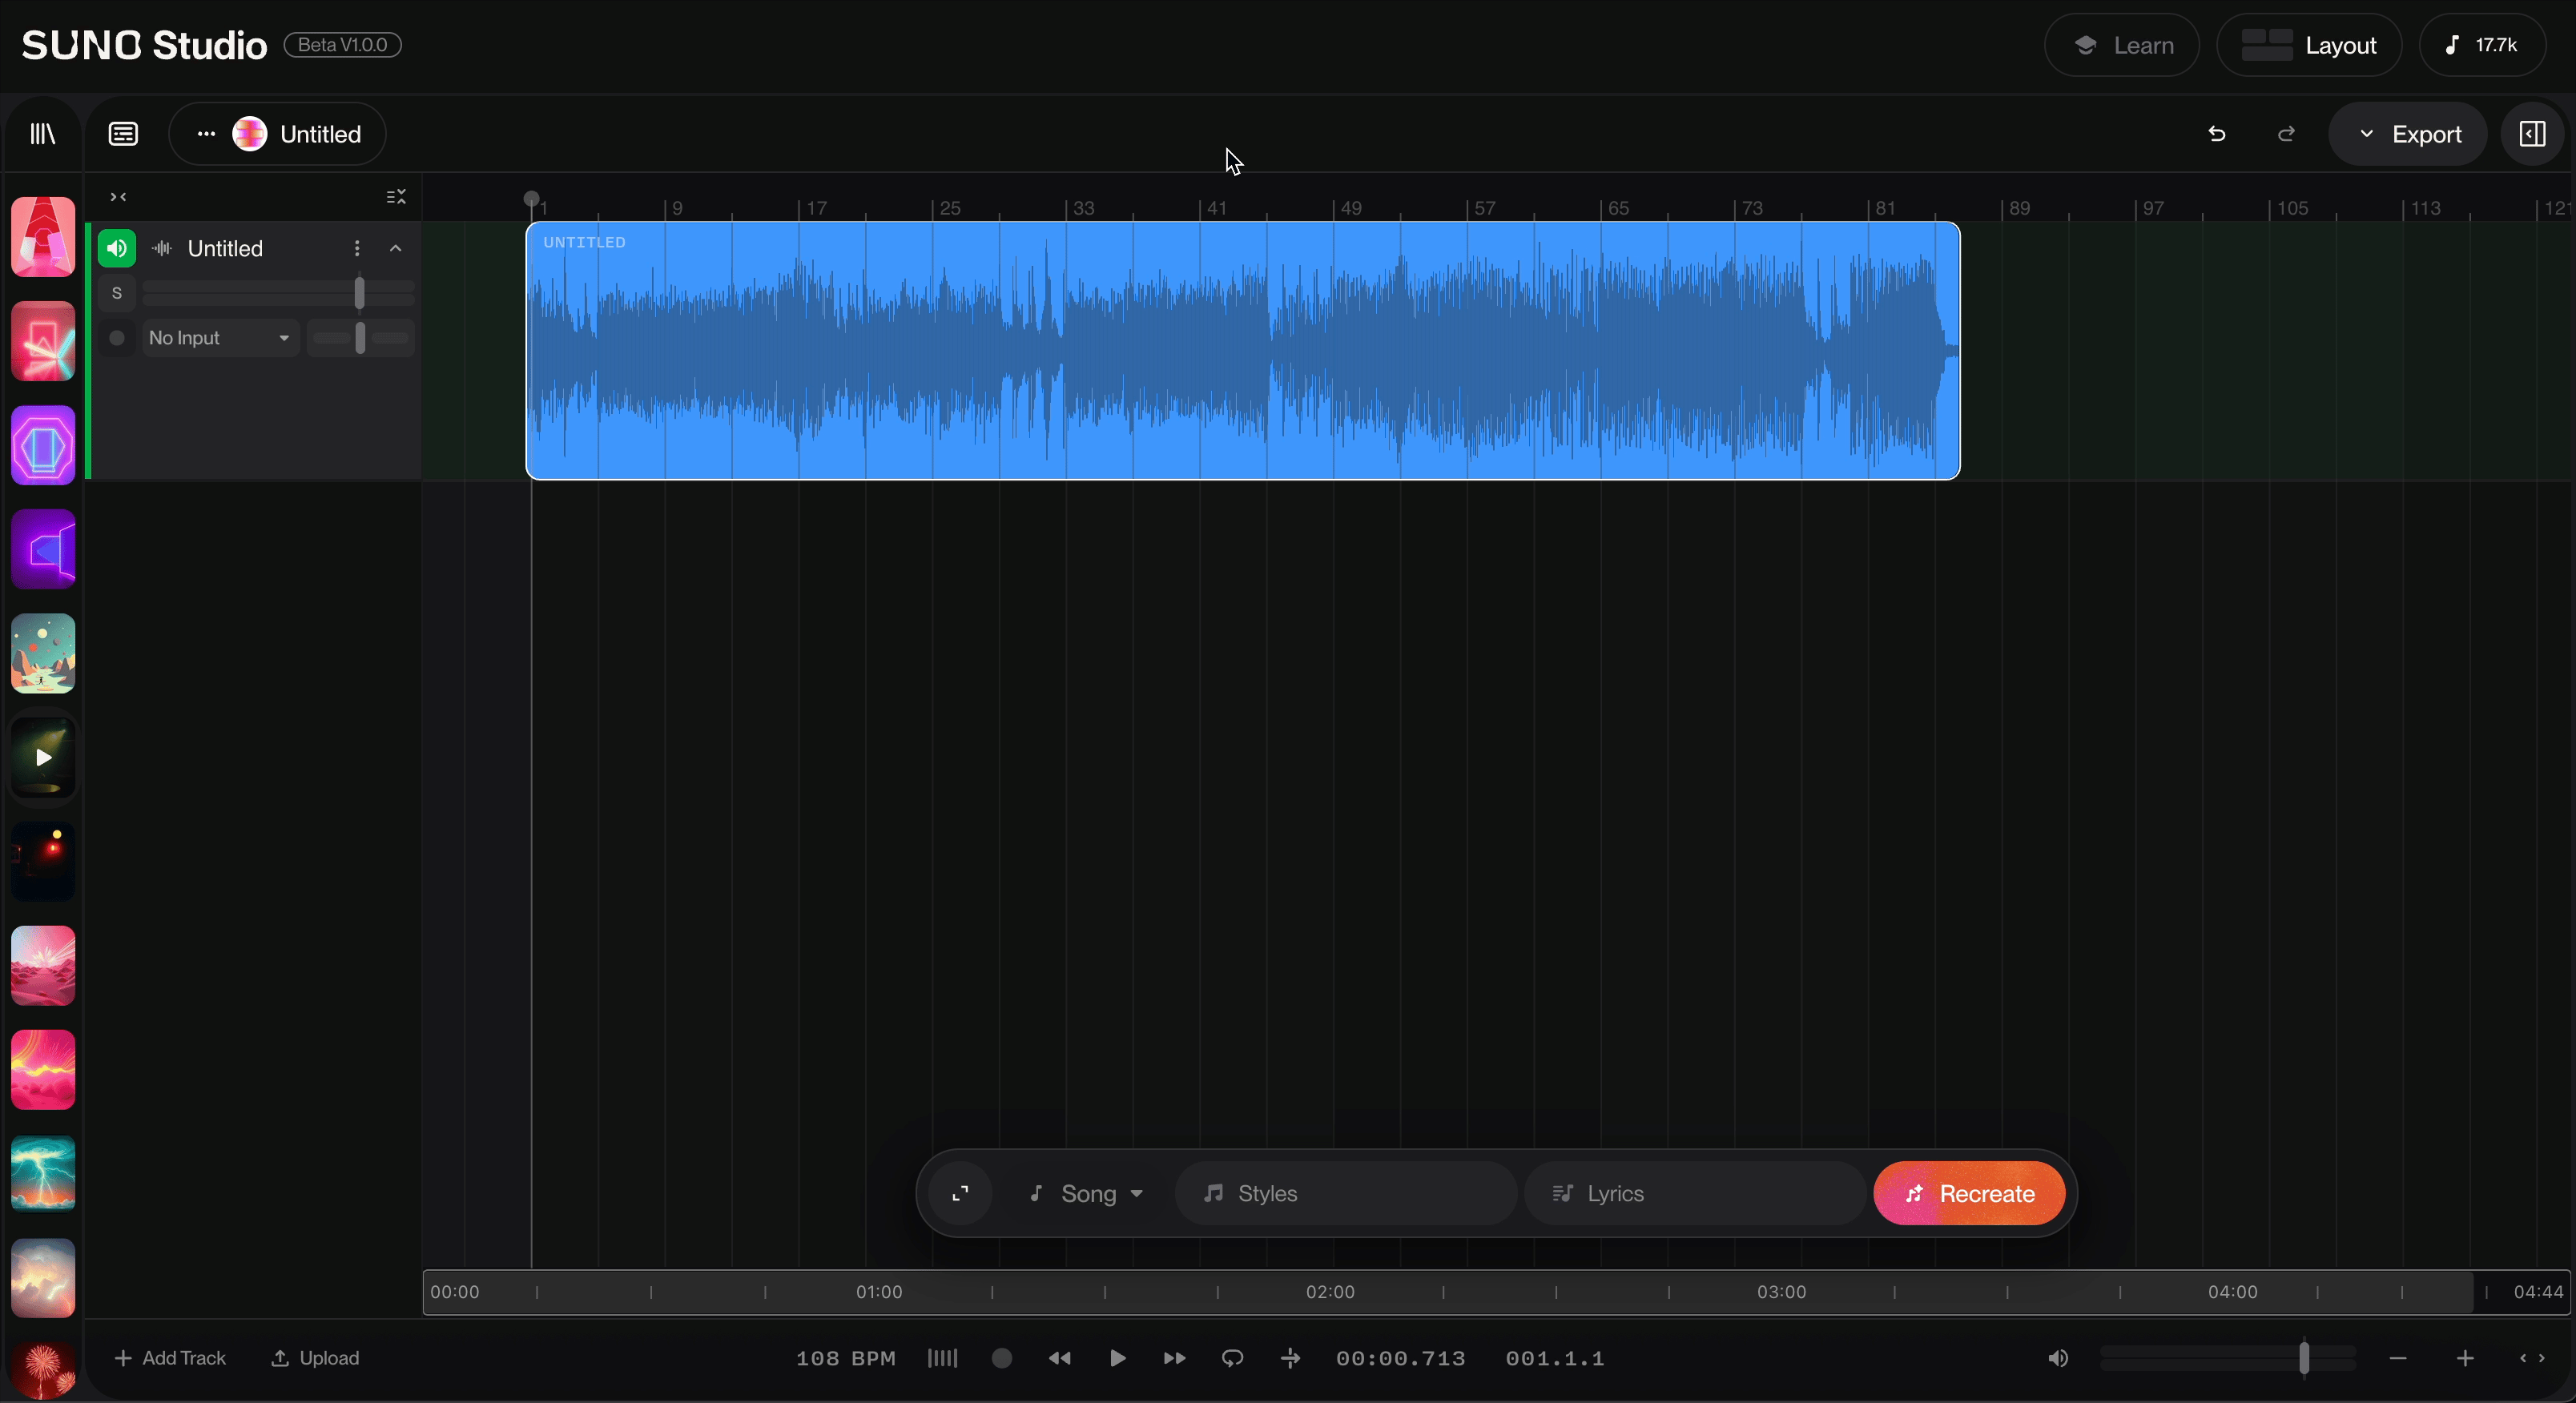Screen dimensions: 2576x1403
Task: Open the library sidebar icon
Action: (x=43, y=134)
